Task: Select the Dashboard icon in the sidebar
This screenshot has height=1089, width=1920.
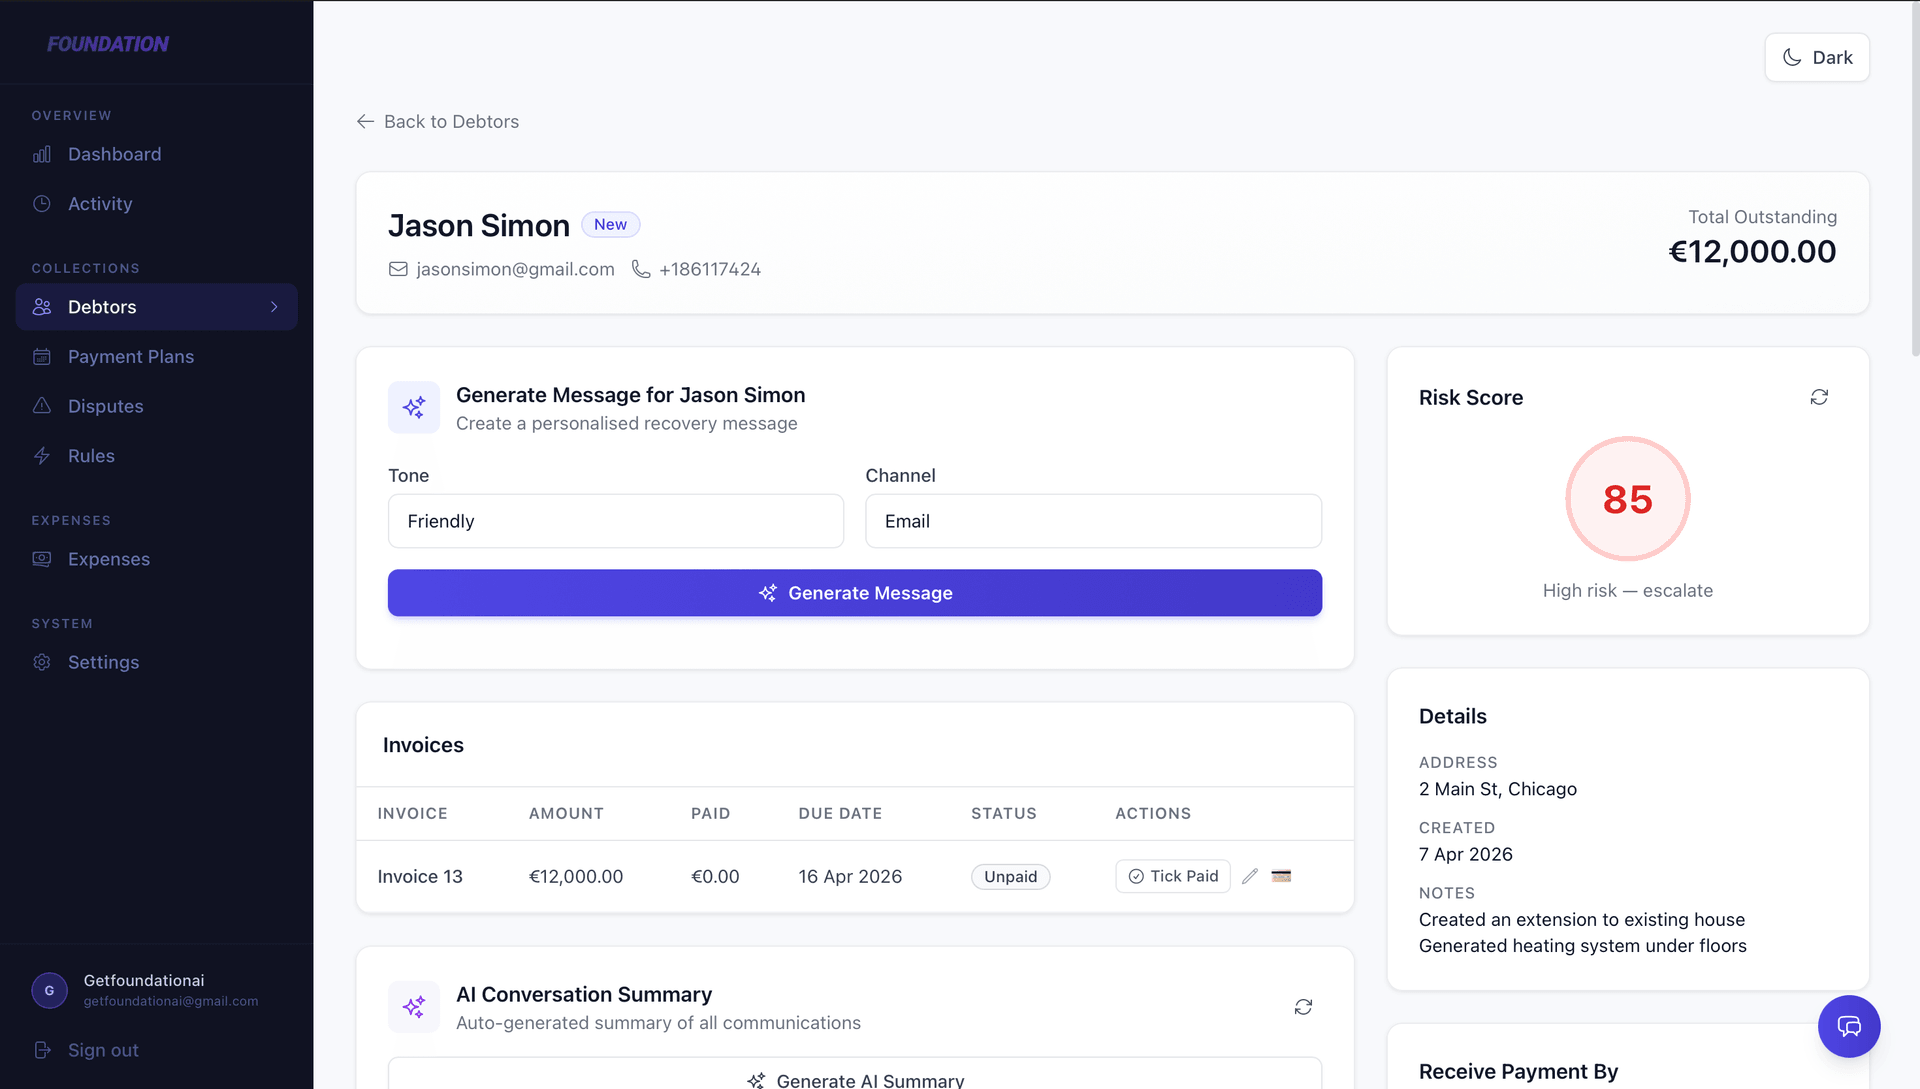Action: [41, 154]
